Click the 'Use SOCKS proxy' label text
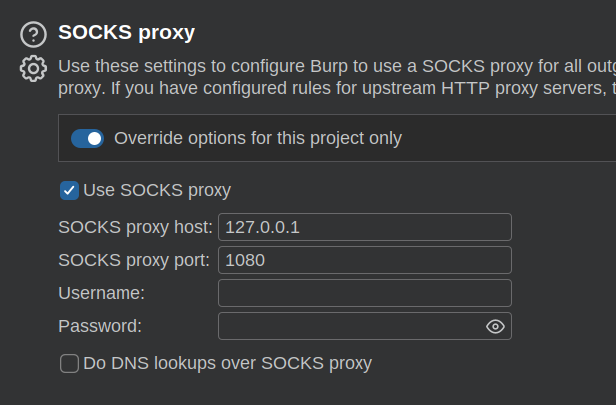Screen dimensions: 616x405 click(x=157, y=190)
